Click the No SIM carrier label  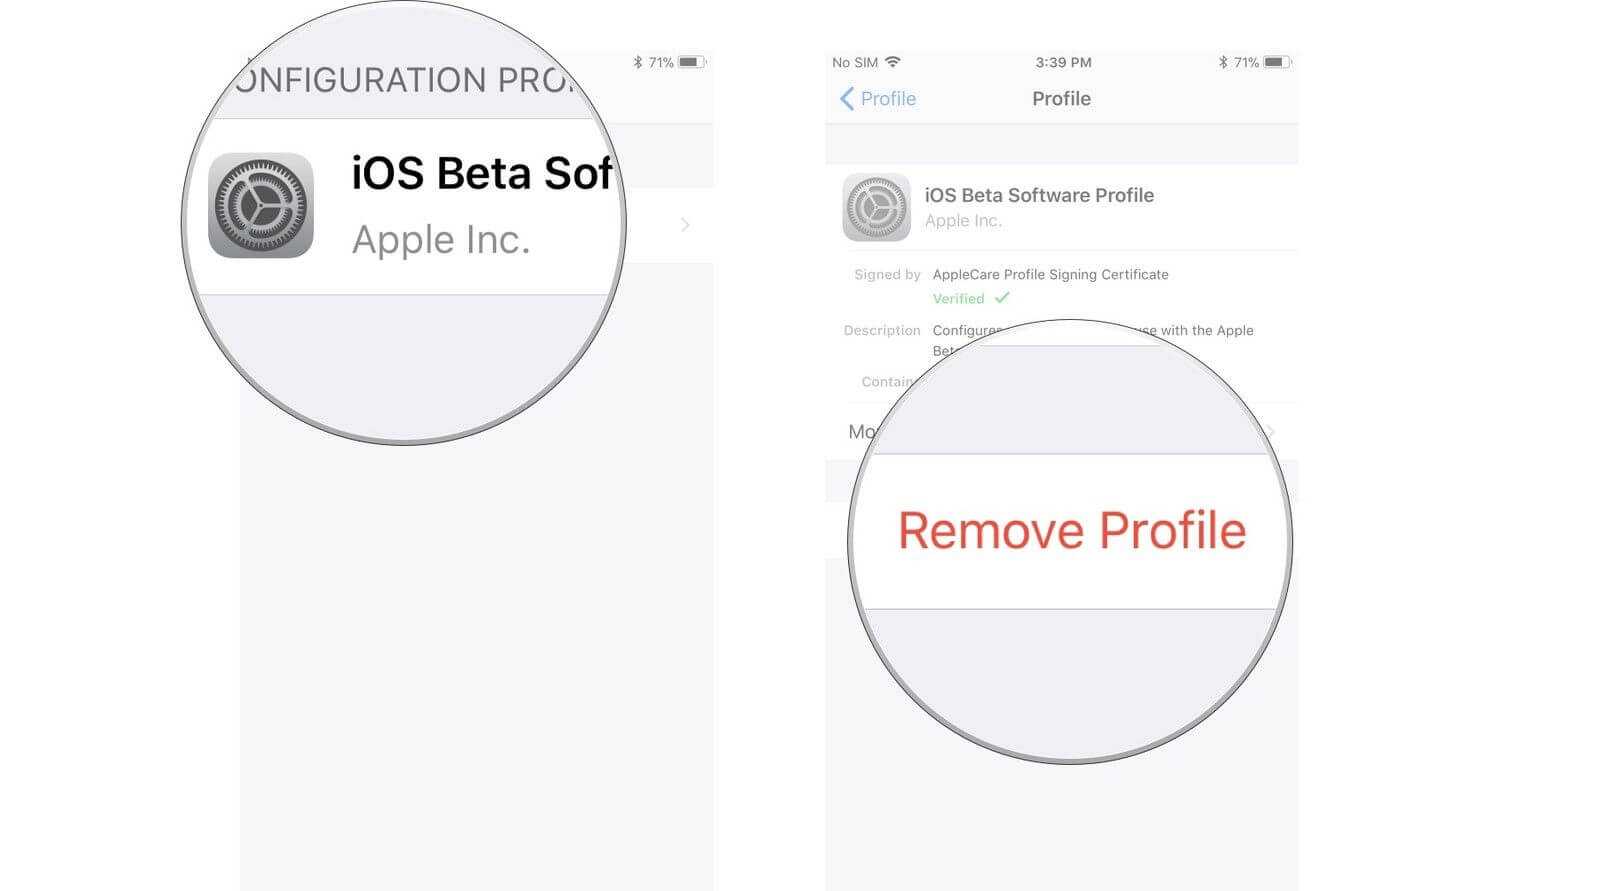(x=854, y=62)
